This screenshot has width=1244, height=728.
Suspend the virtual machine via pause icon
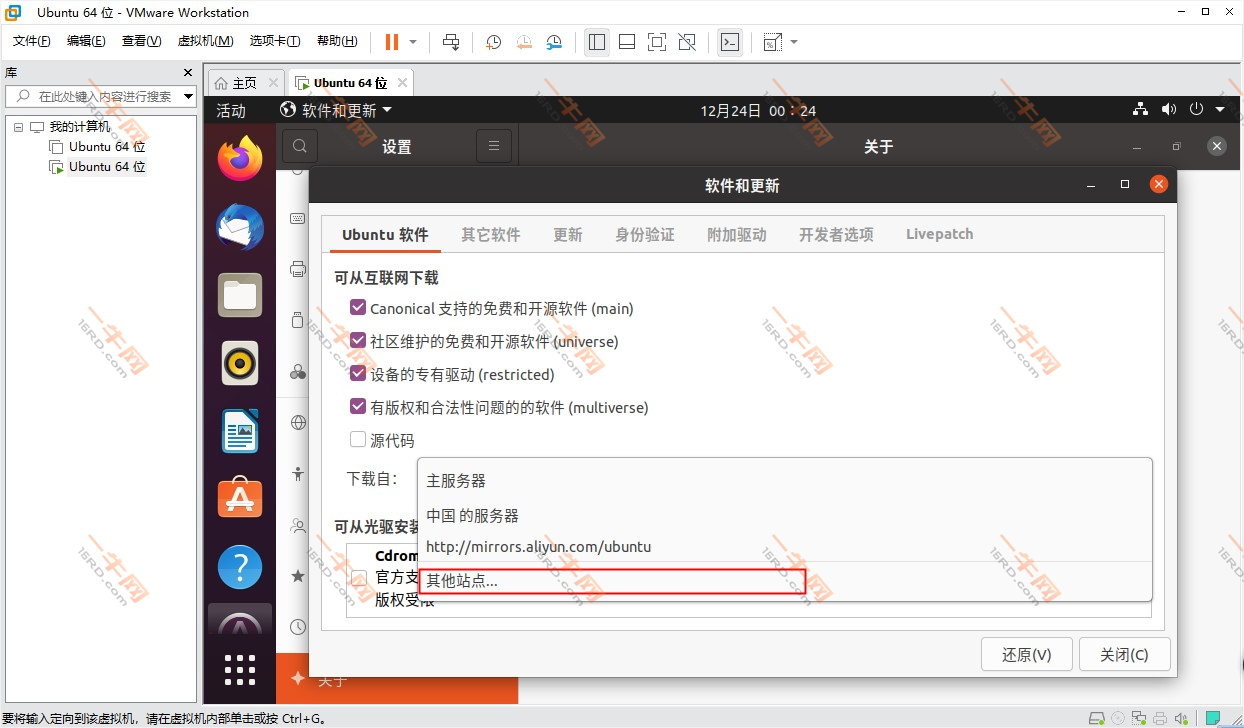tap(390, 41)
